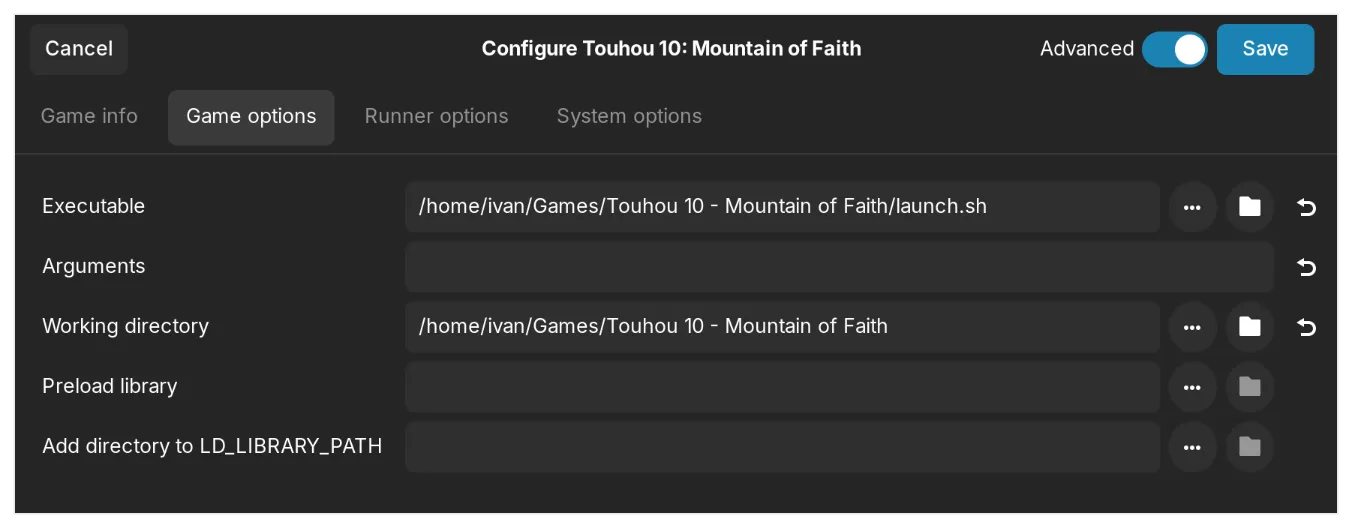Click the Preload library three-dots button

pyautogui.click(x=1191, y=387)
